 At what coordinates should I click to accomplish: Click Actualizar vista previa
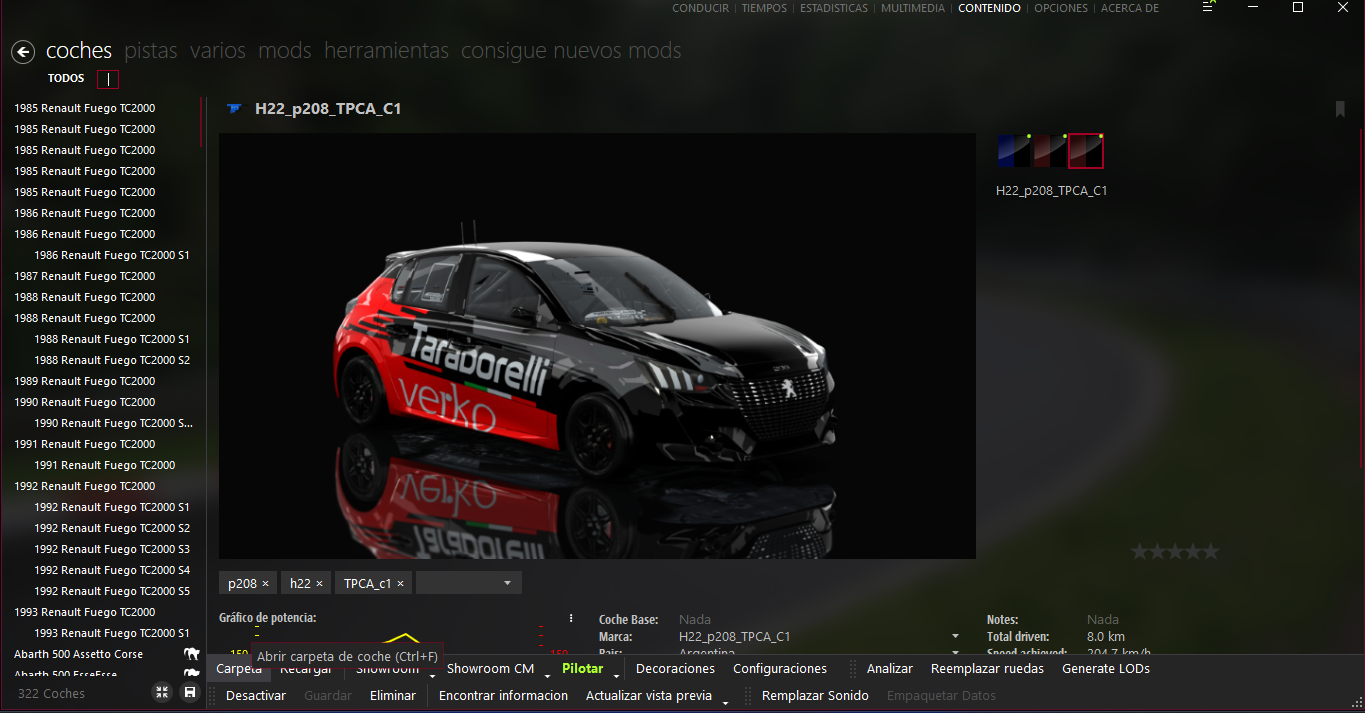[649, 695]
